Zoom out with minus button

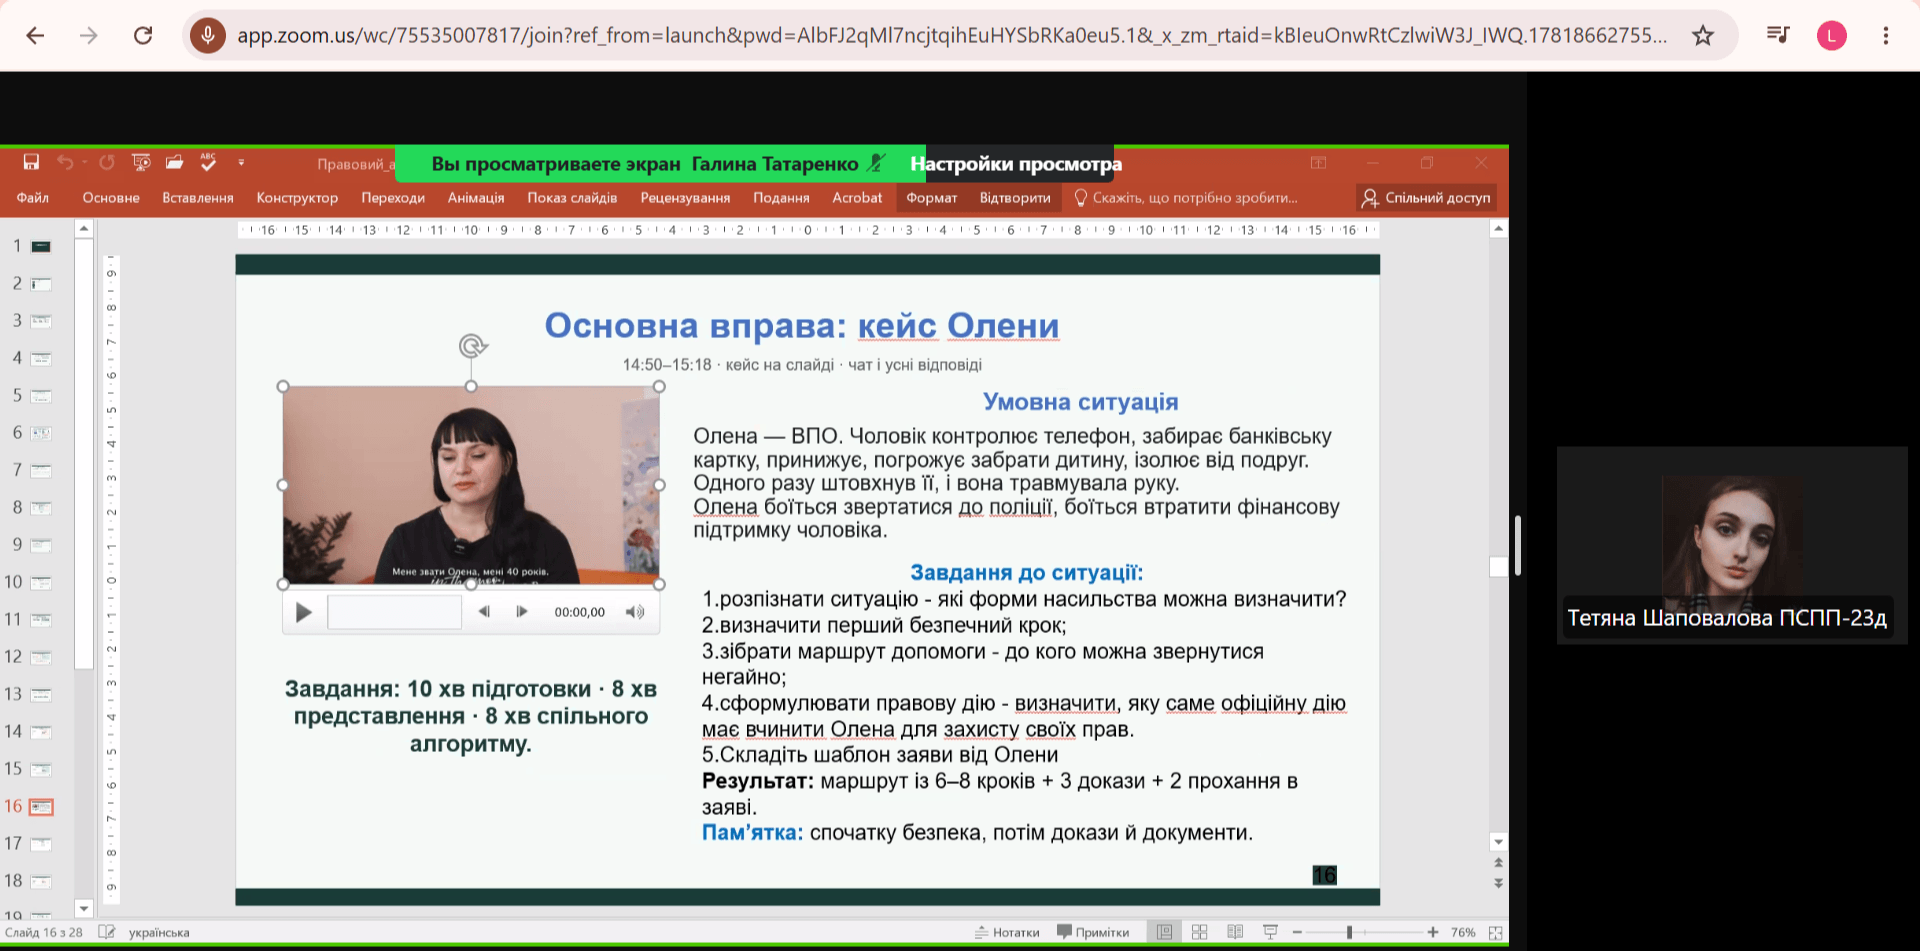point(1297,932)
